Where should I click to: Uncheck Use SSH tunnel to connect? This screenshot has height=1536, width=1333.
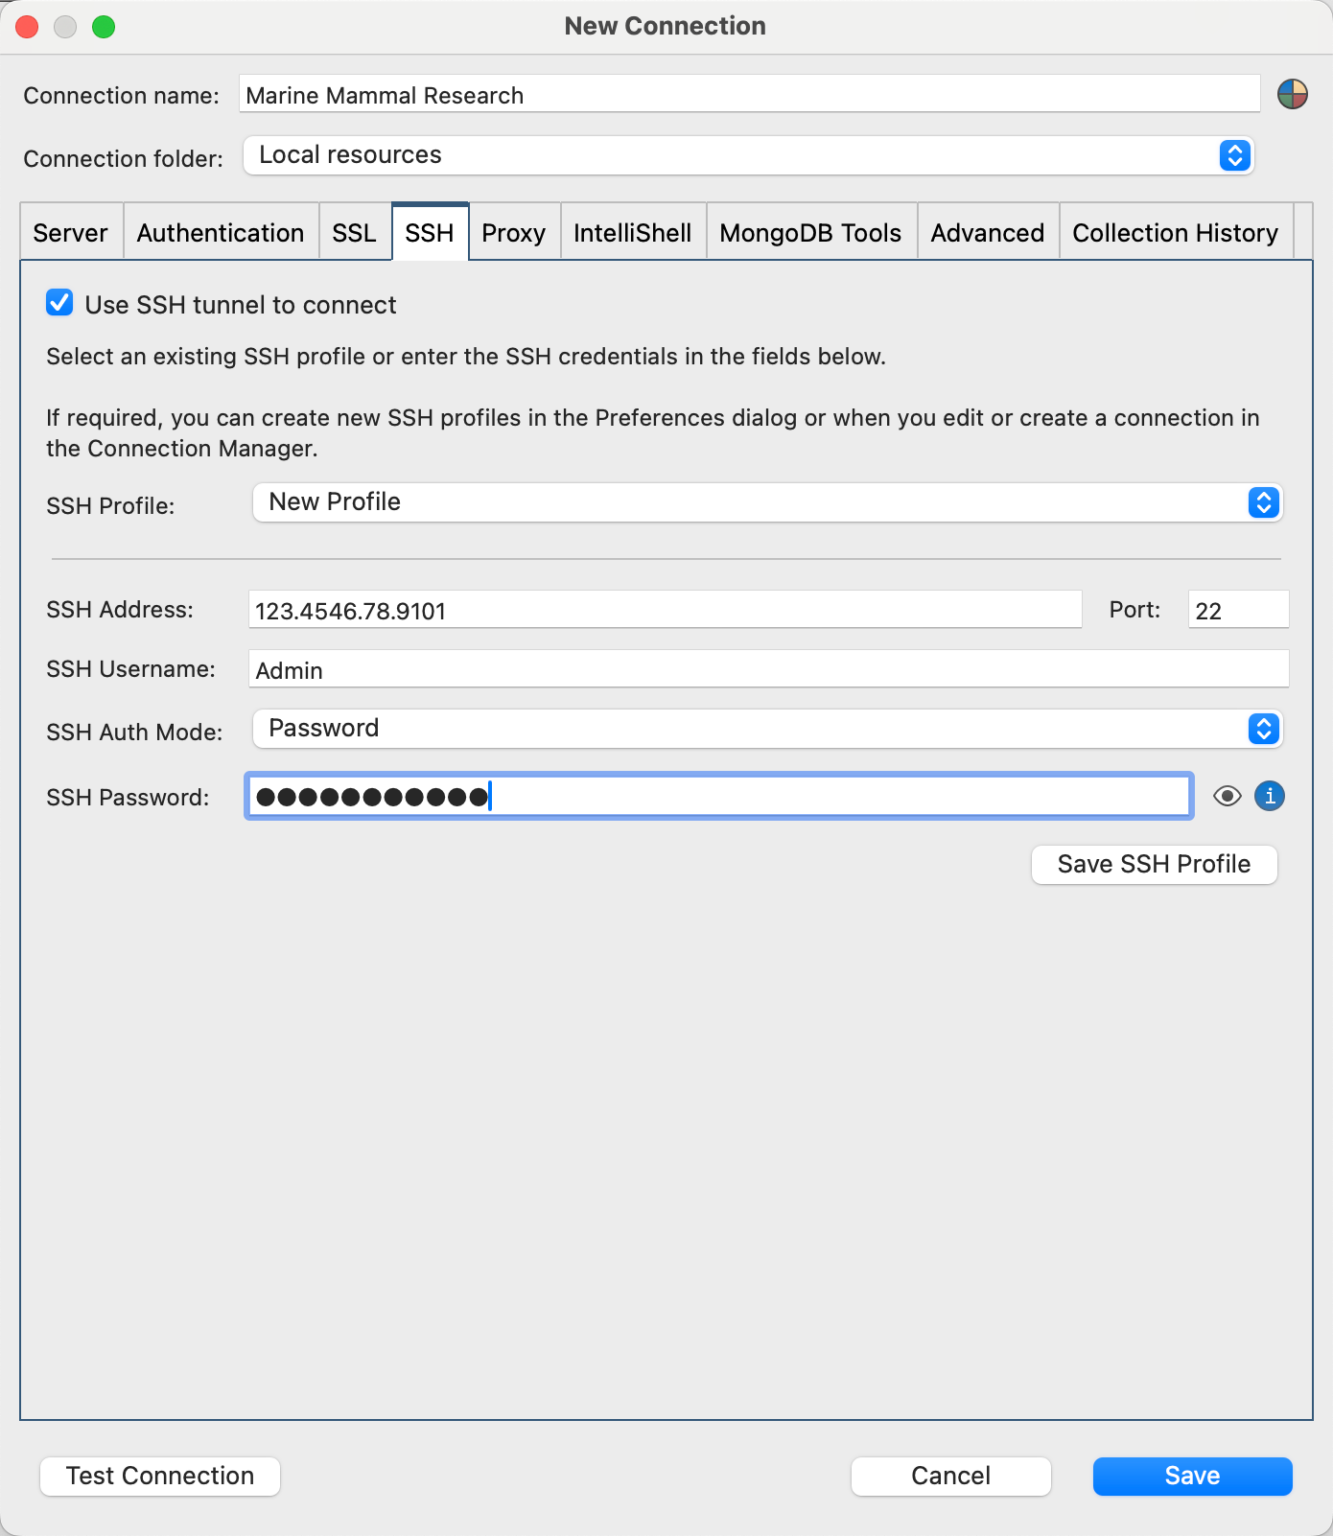point(59,303)
